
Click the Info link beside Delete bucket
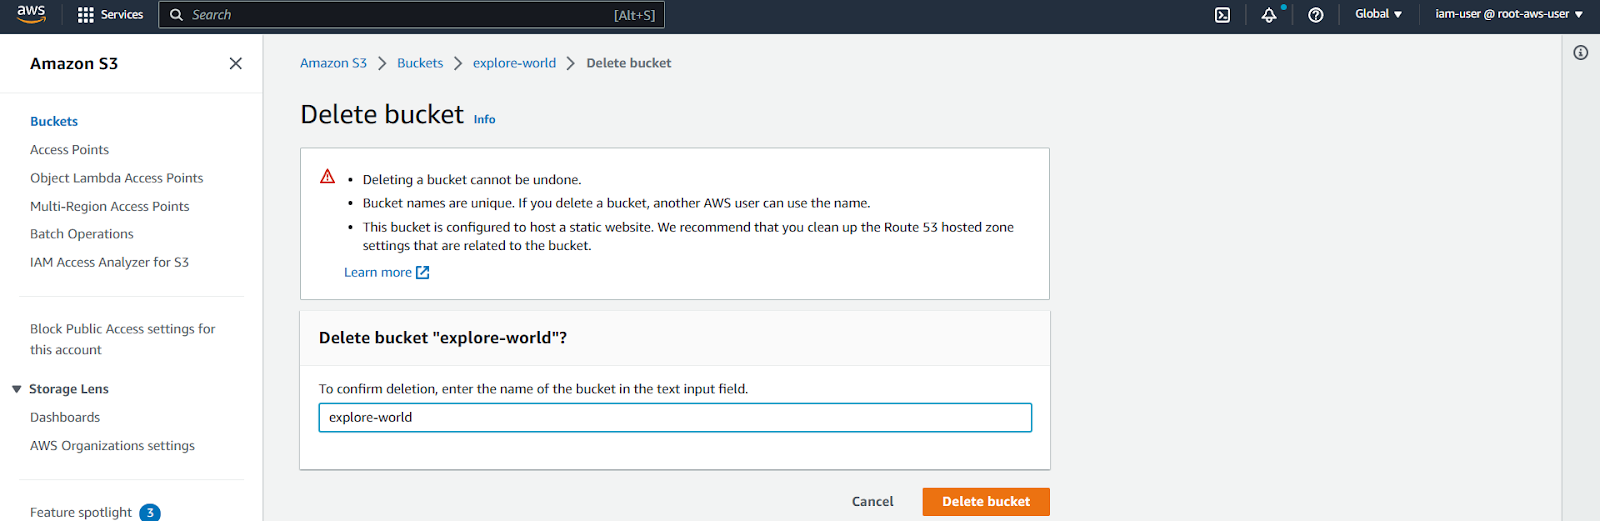(x=484, y=119)
